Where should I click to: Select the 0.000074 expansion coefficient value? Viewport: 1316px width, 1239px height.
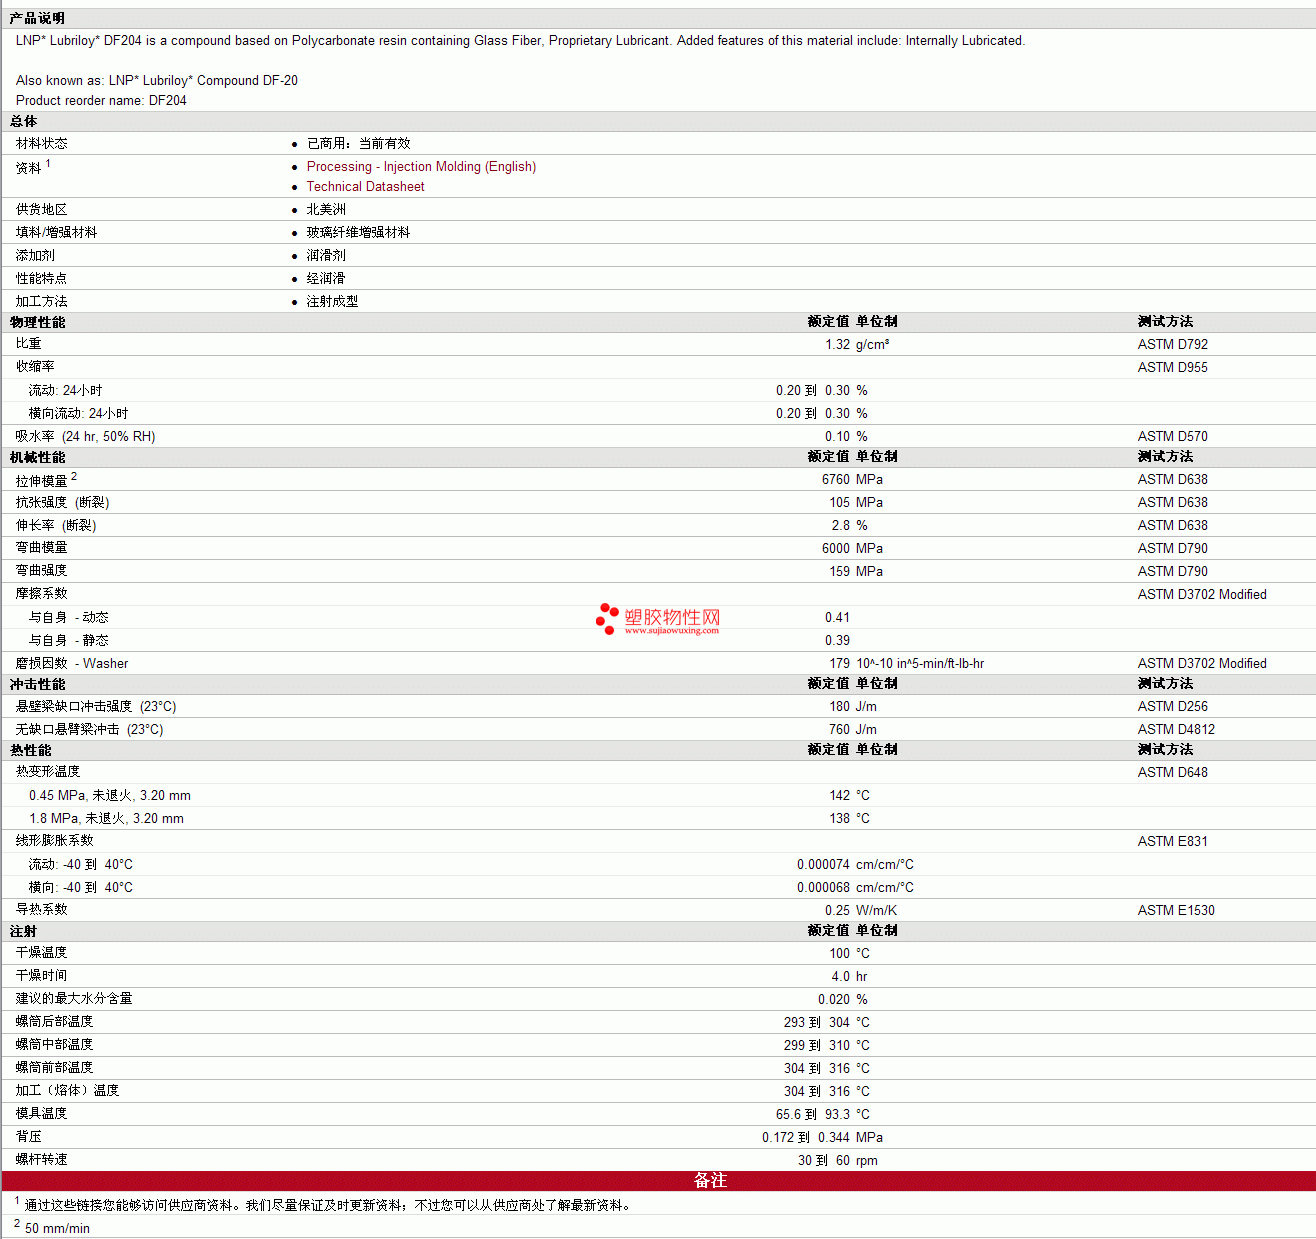point(824,865)
